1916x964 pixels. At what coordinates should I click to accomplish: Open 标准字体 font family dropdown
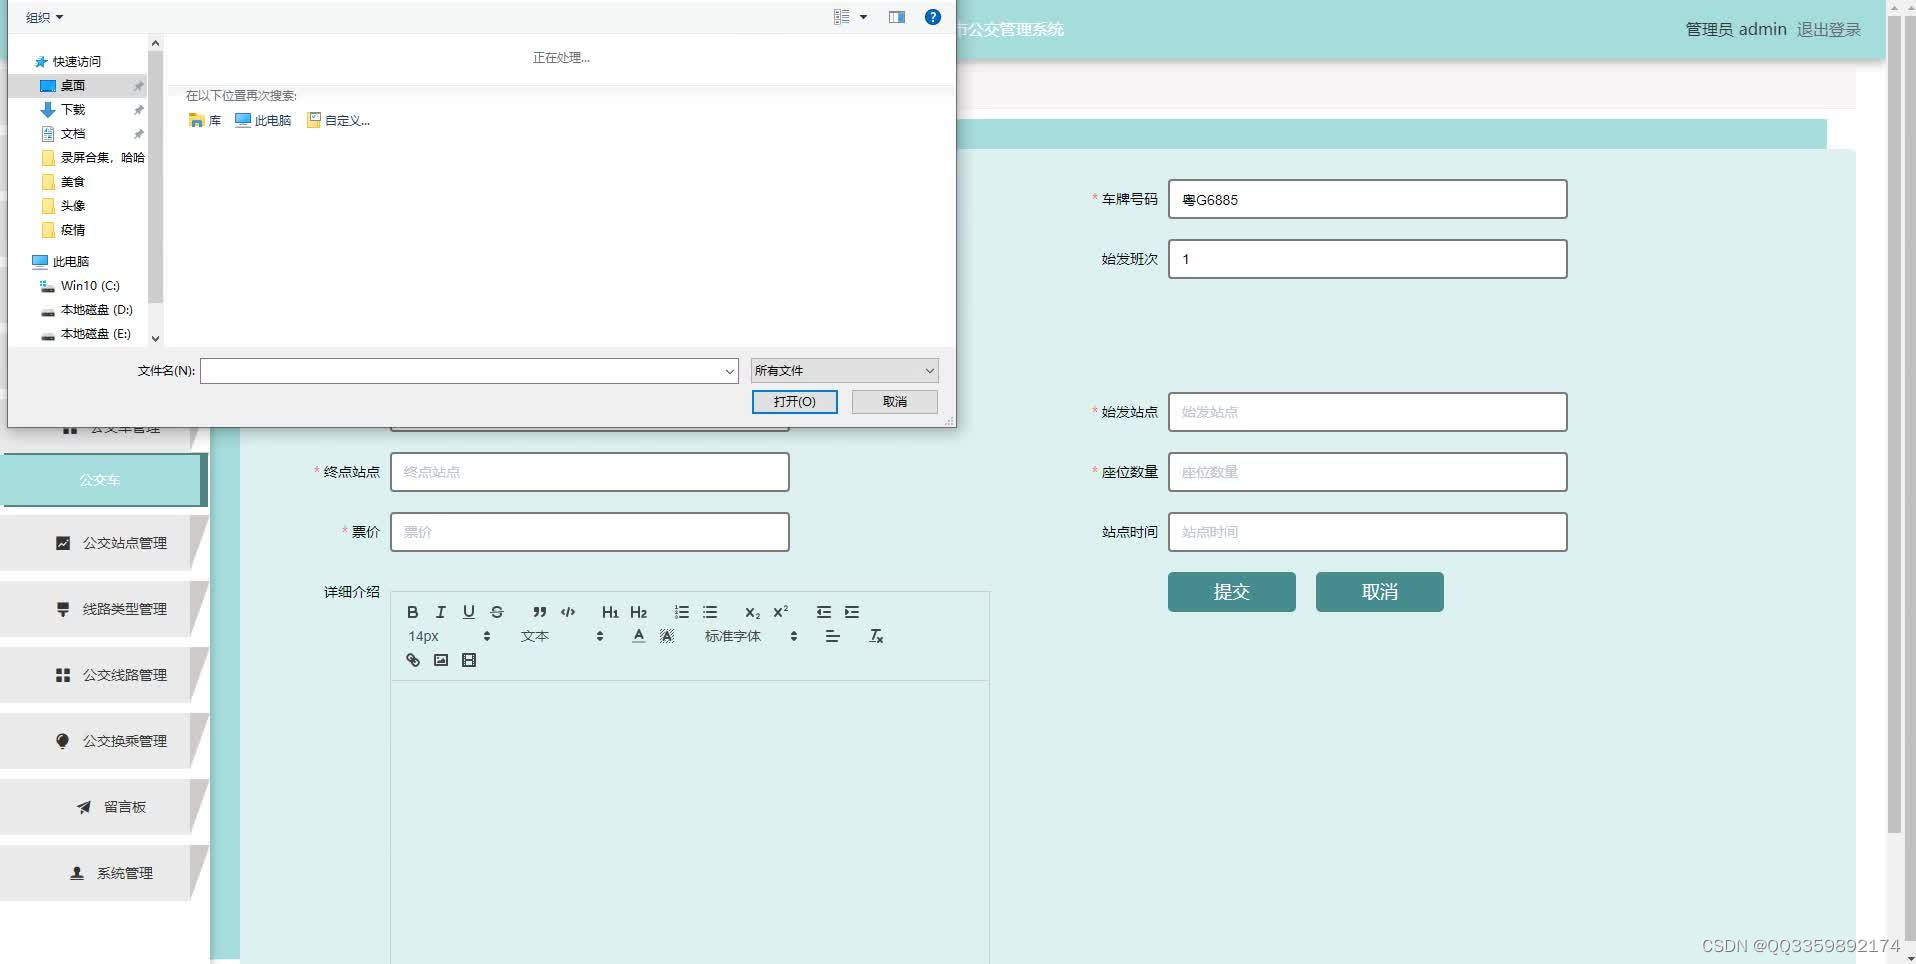pos(751,636)
